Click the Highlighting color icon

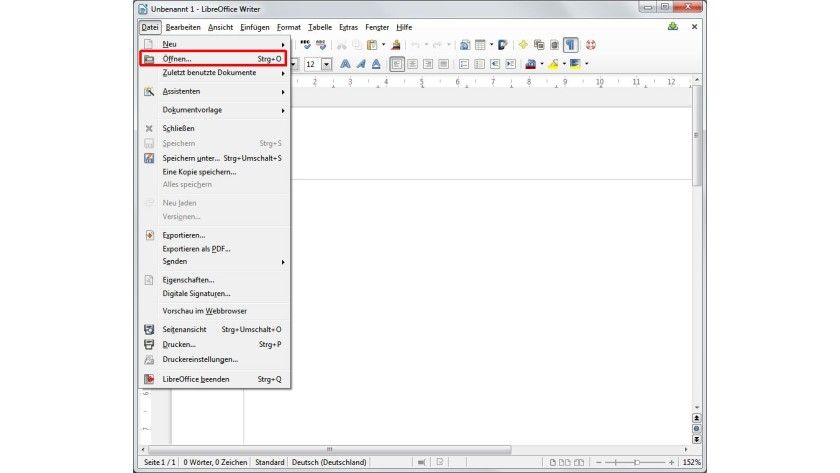[x=553, y=64]
